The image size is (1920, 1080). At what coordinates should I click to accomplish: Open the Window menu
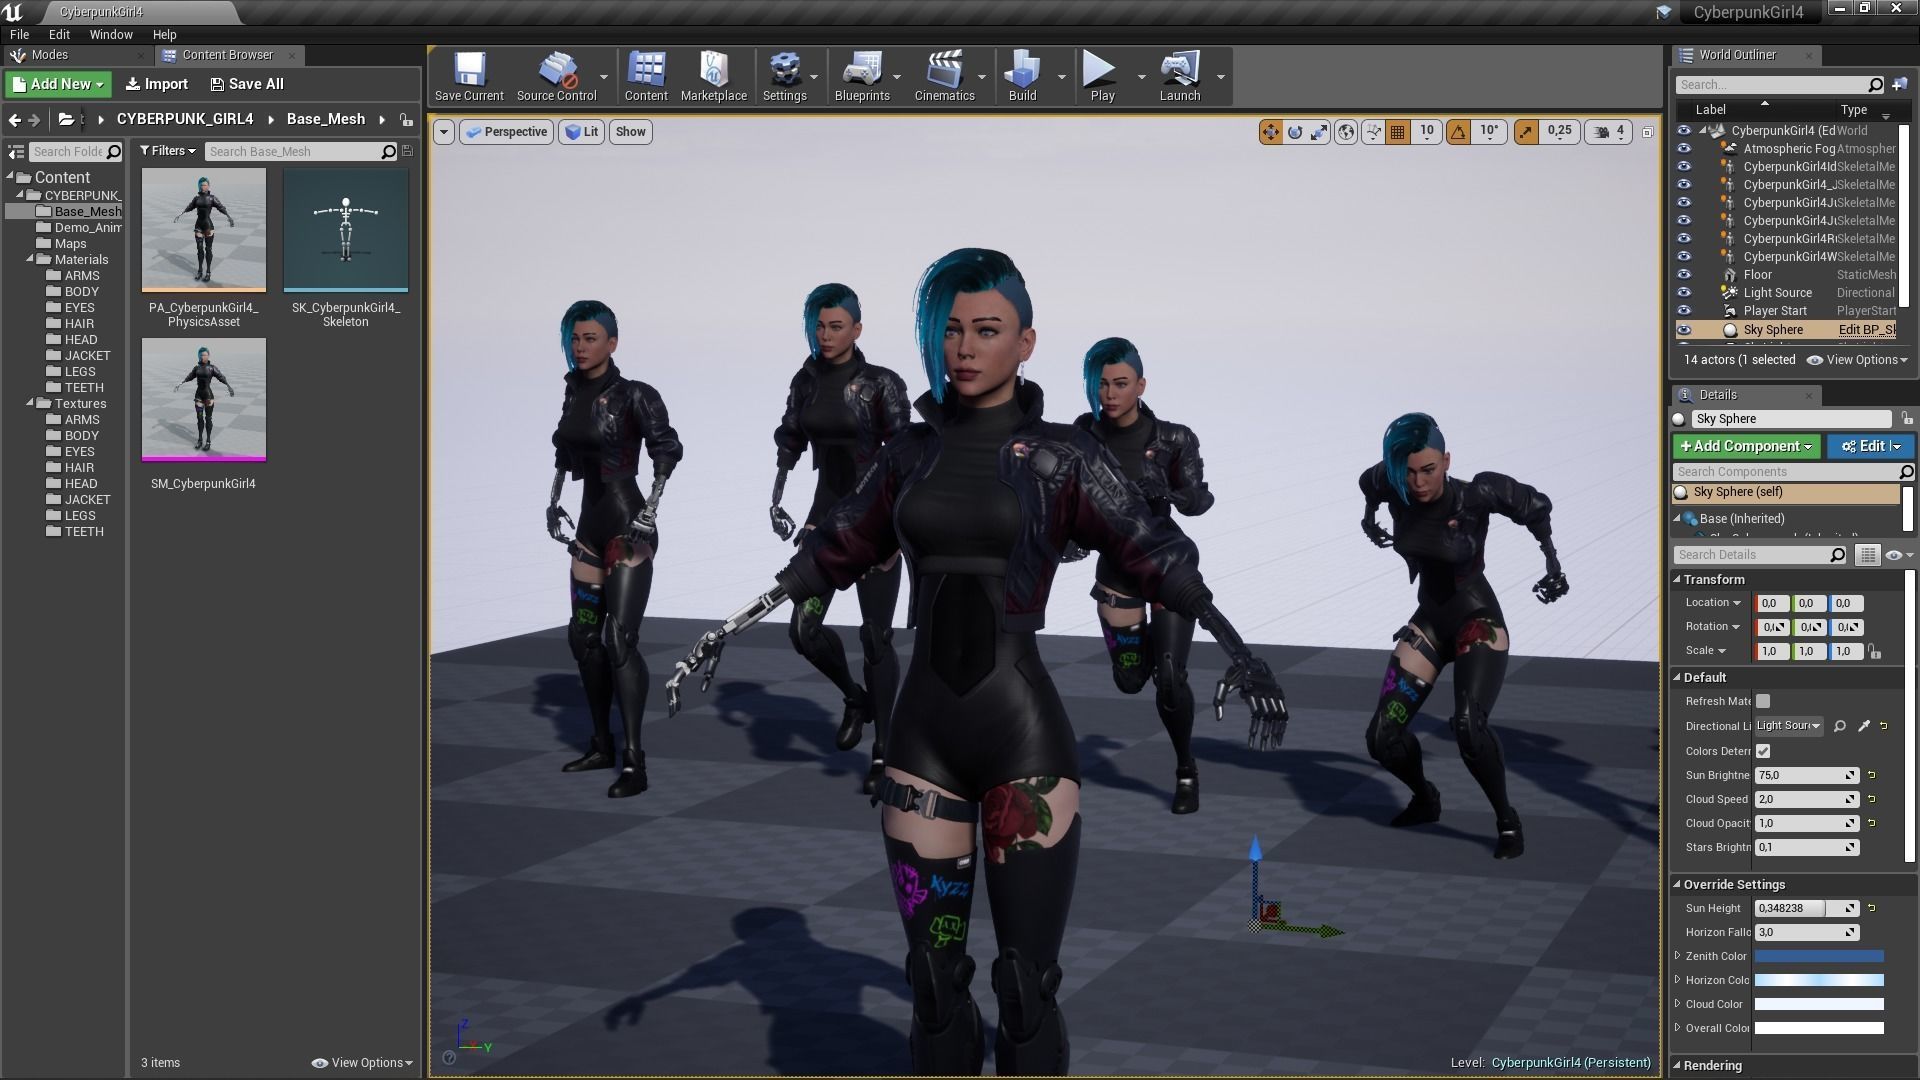111,34
